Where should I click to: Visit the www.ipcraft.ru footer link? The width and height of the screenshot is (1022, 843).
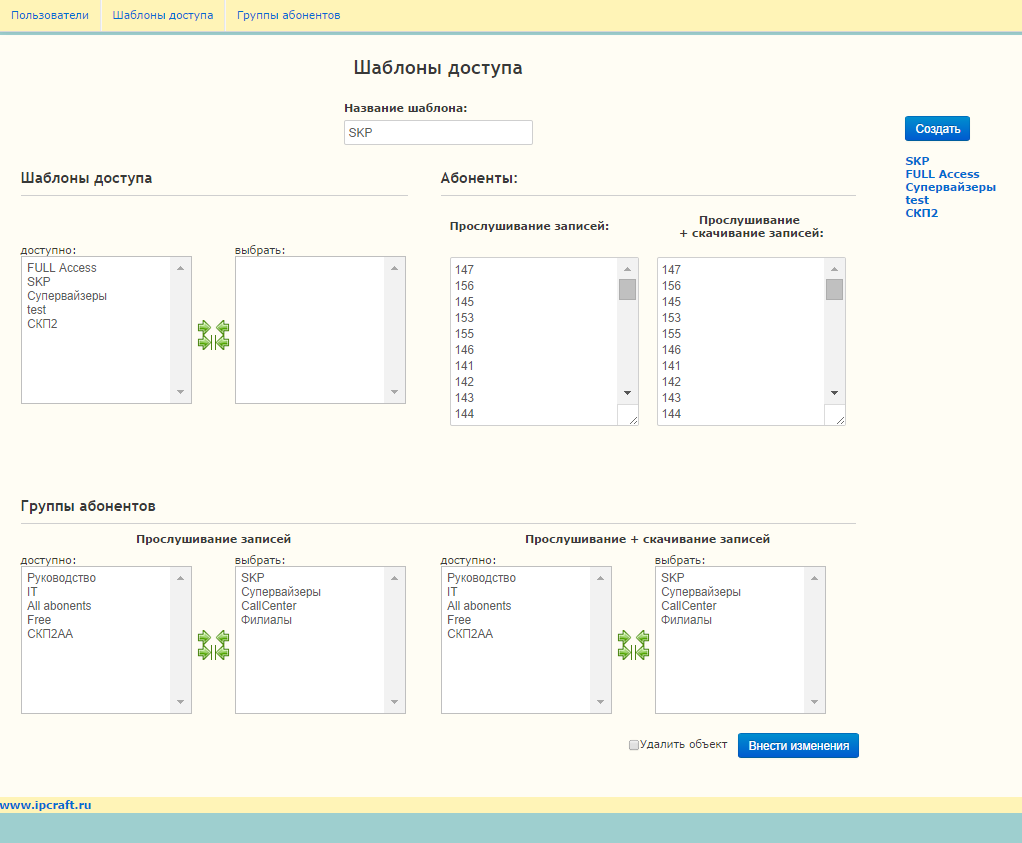[x=46, y=805]
